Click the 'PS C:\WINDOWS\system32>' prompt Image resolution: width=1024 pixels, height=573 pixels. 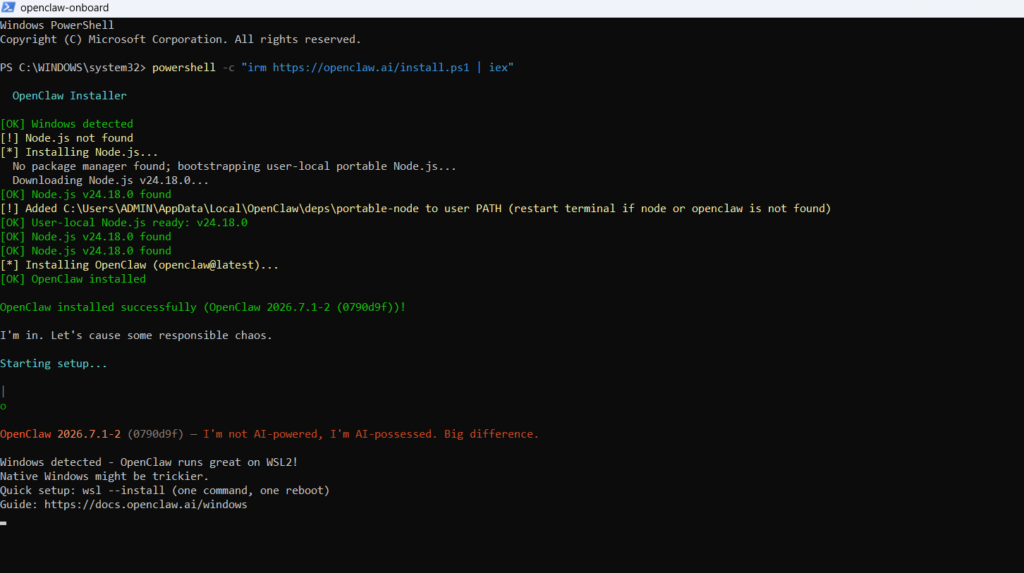pyautogui.click(x=73, y=67)
